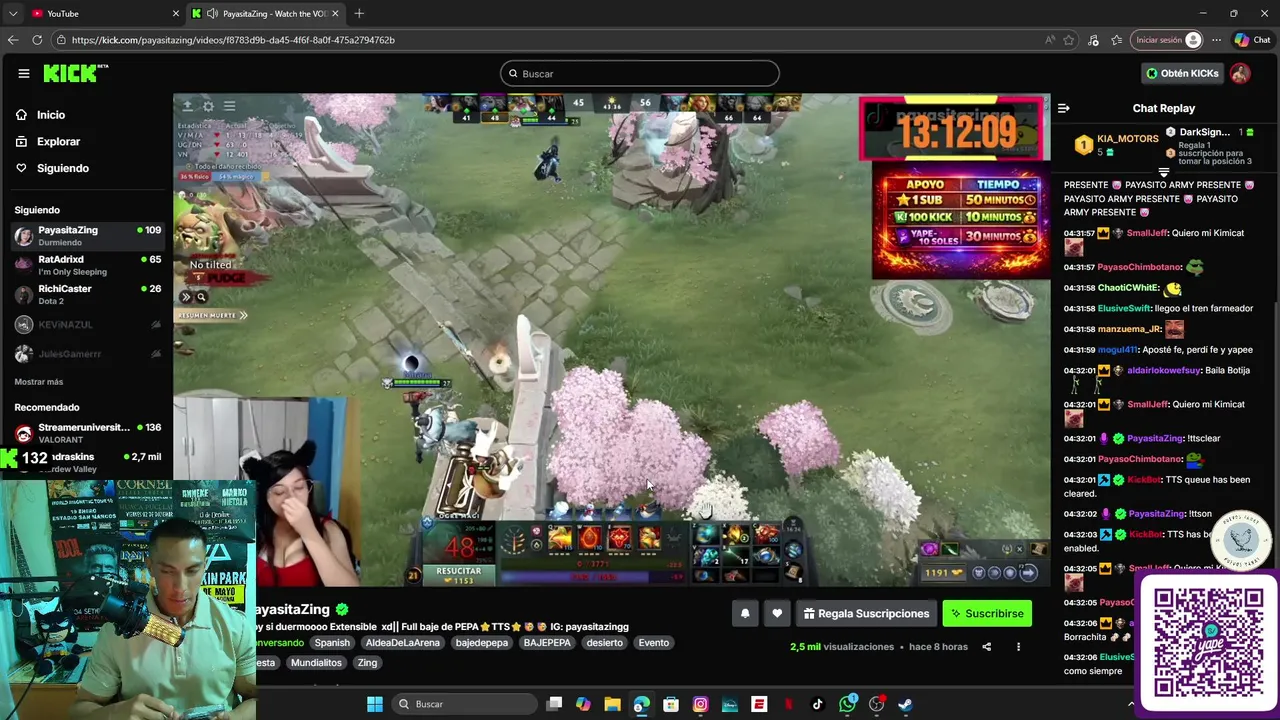The width and height of the screenshot is (1280, 720).
Task: Share the video with share icon
Action: (986, 647)
